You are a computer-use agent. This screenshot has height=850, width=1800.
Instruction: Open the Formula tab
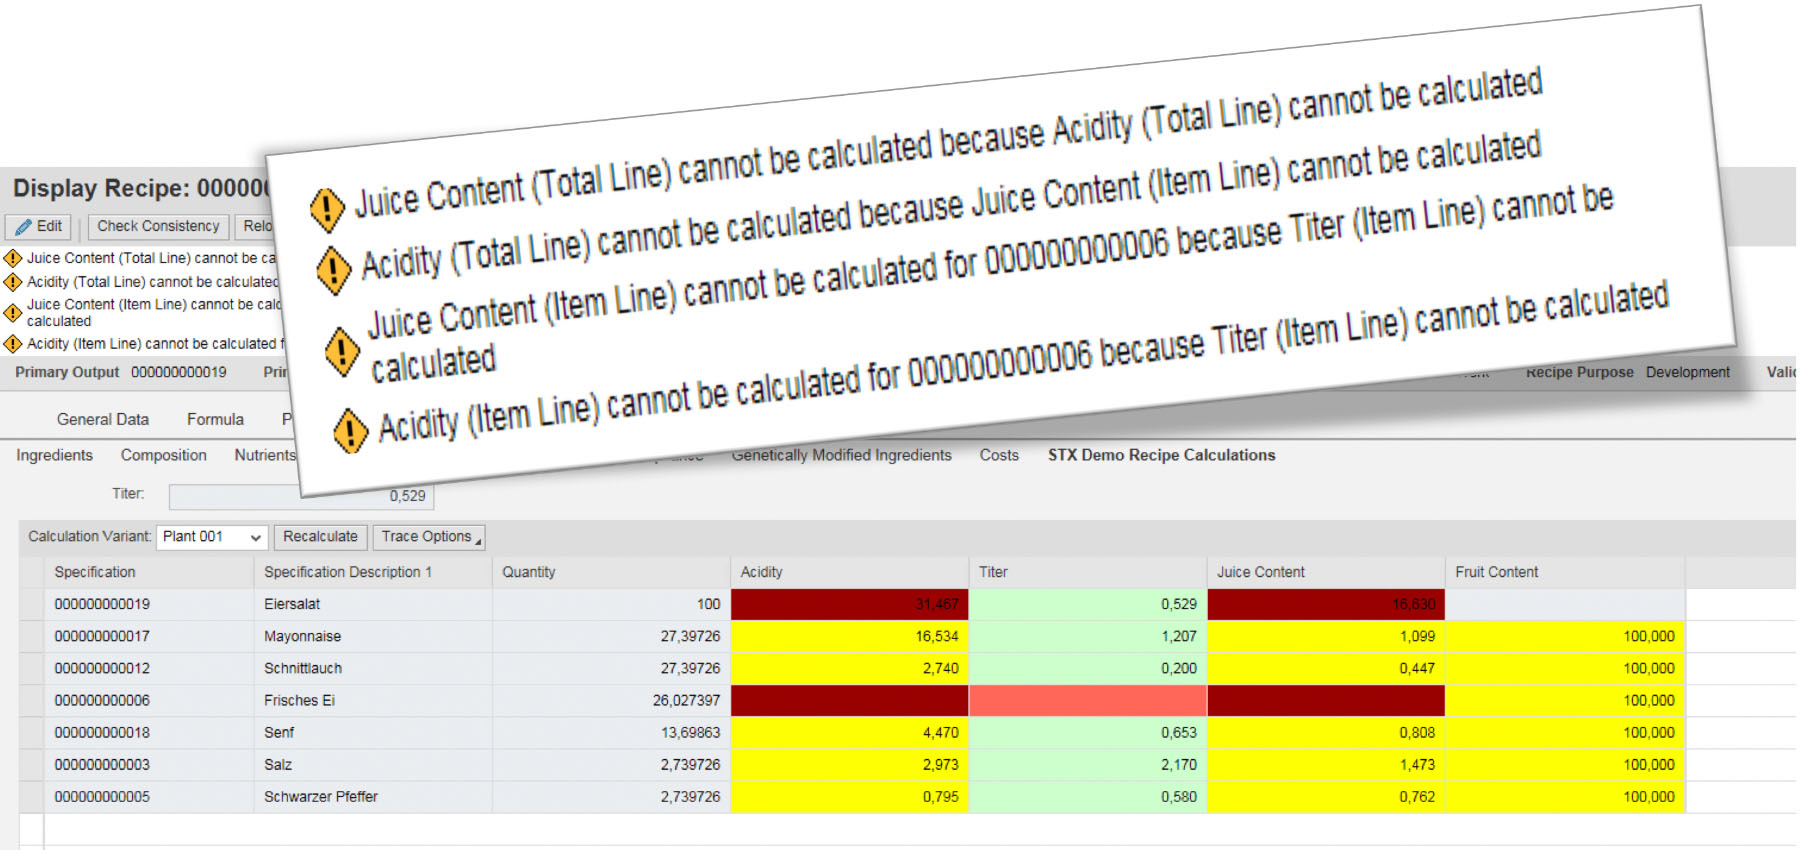click(215, 420)
